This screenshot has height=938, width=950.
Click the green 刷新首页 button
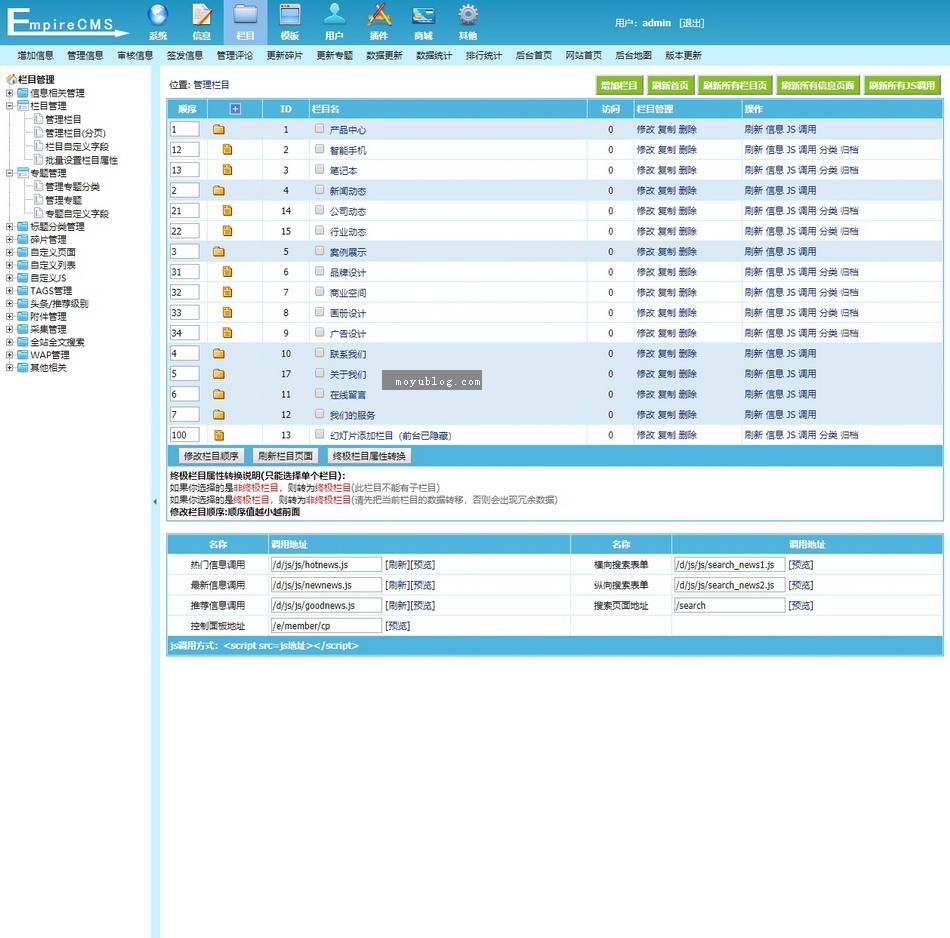pyautogui.click(x=670, y=85)
